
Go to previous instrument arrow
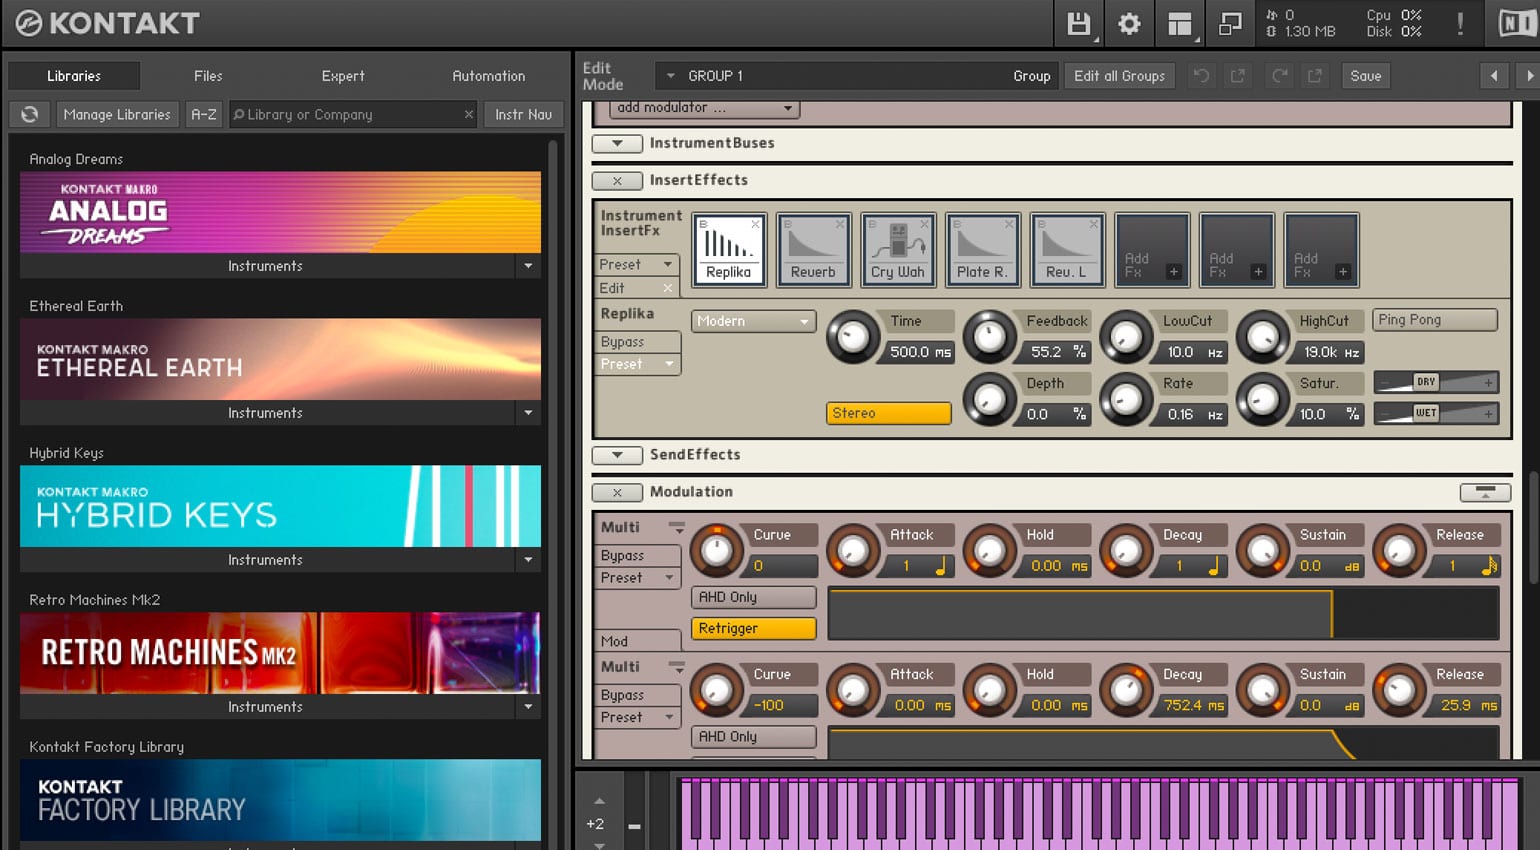tap(1494, 76)
